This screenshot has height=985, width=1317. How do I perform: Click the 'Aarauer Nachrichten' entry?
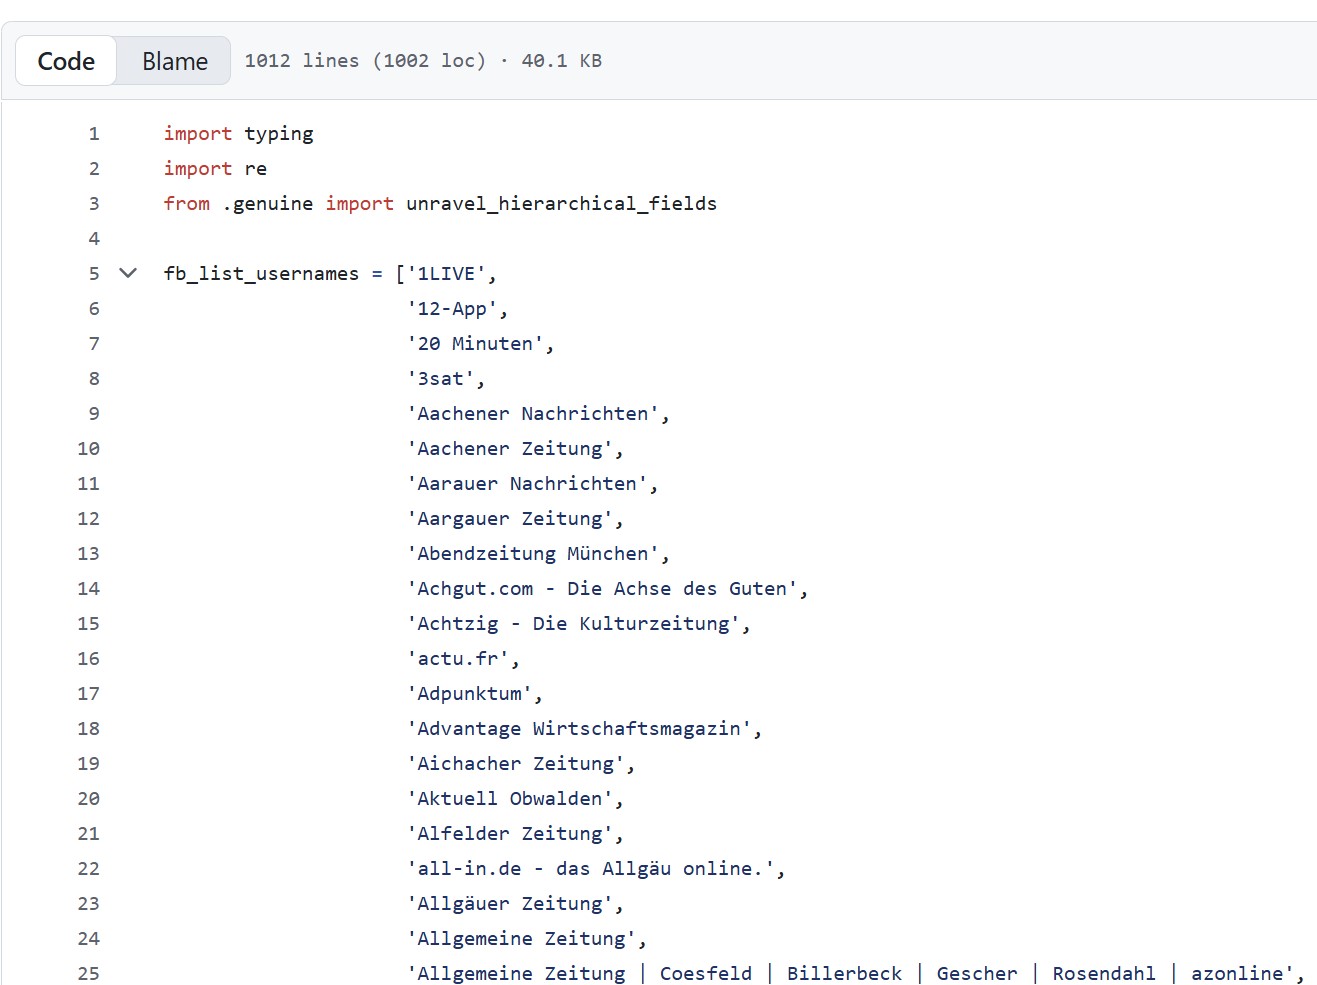(x=527, y=484)
